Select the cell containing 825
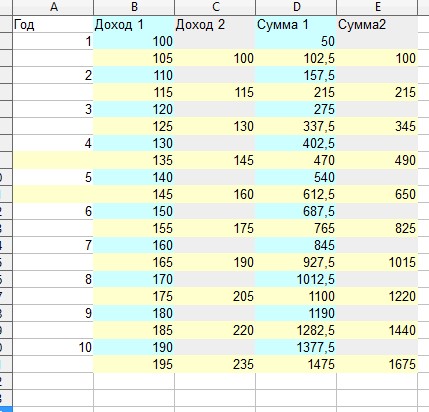This screenshot has width=429, height=412. coord(377,228)
